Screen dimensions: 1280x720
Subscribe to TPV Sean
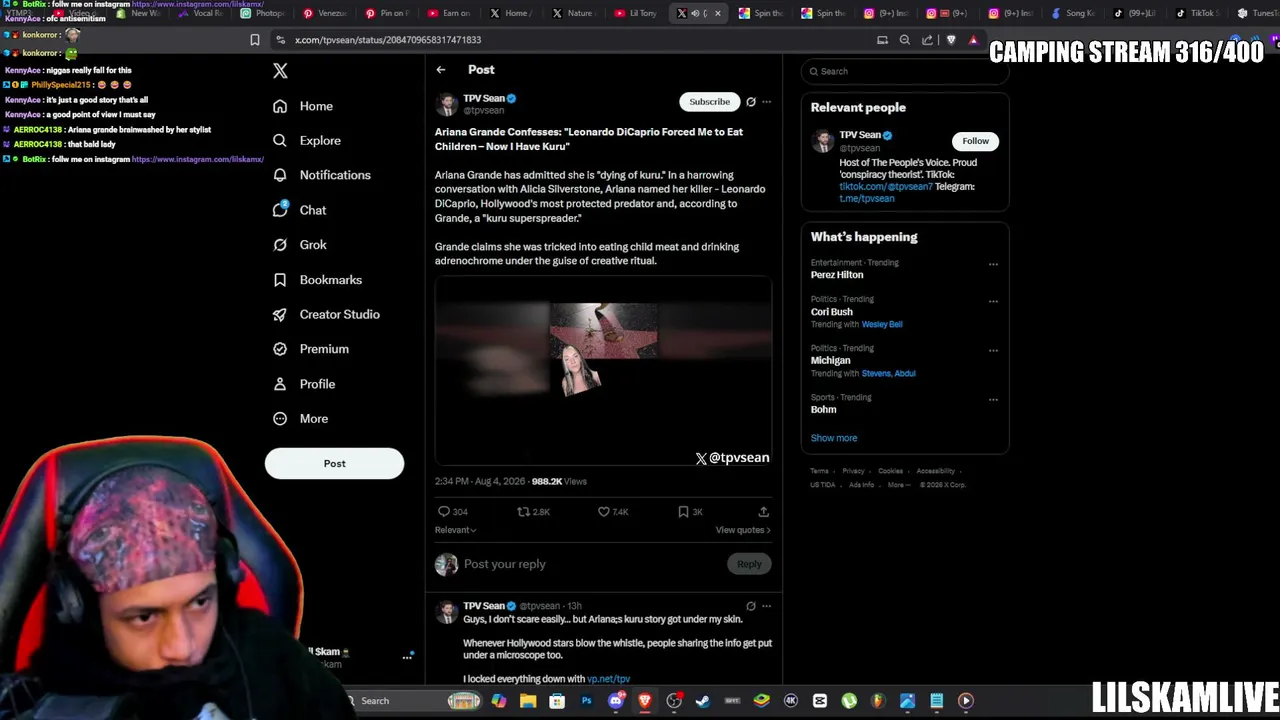tap(709, 102)
